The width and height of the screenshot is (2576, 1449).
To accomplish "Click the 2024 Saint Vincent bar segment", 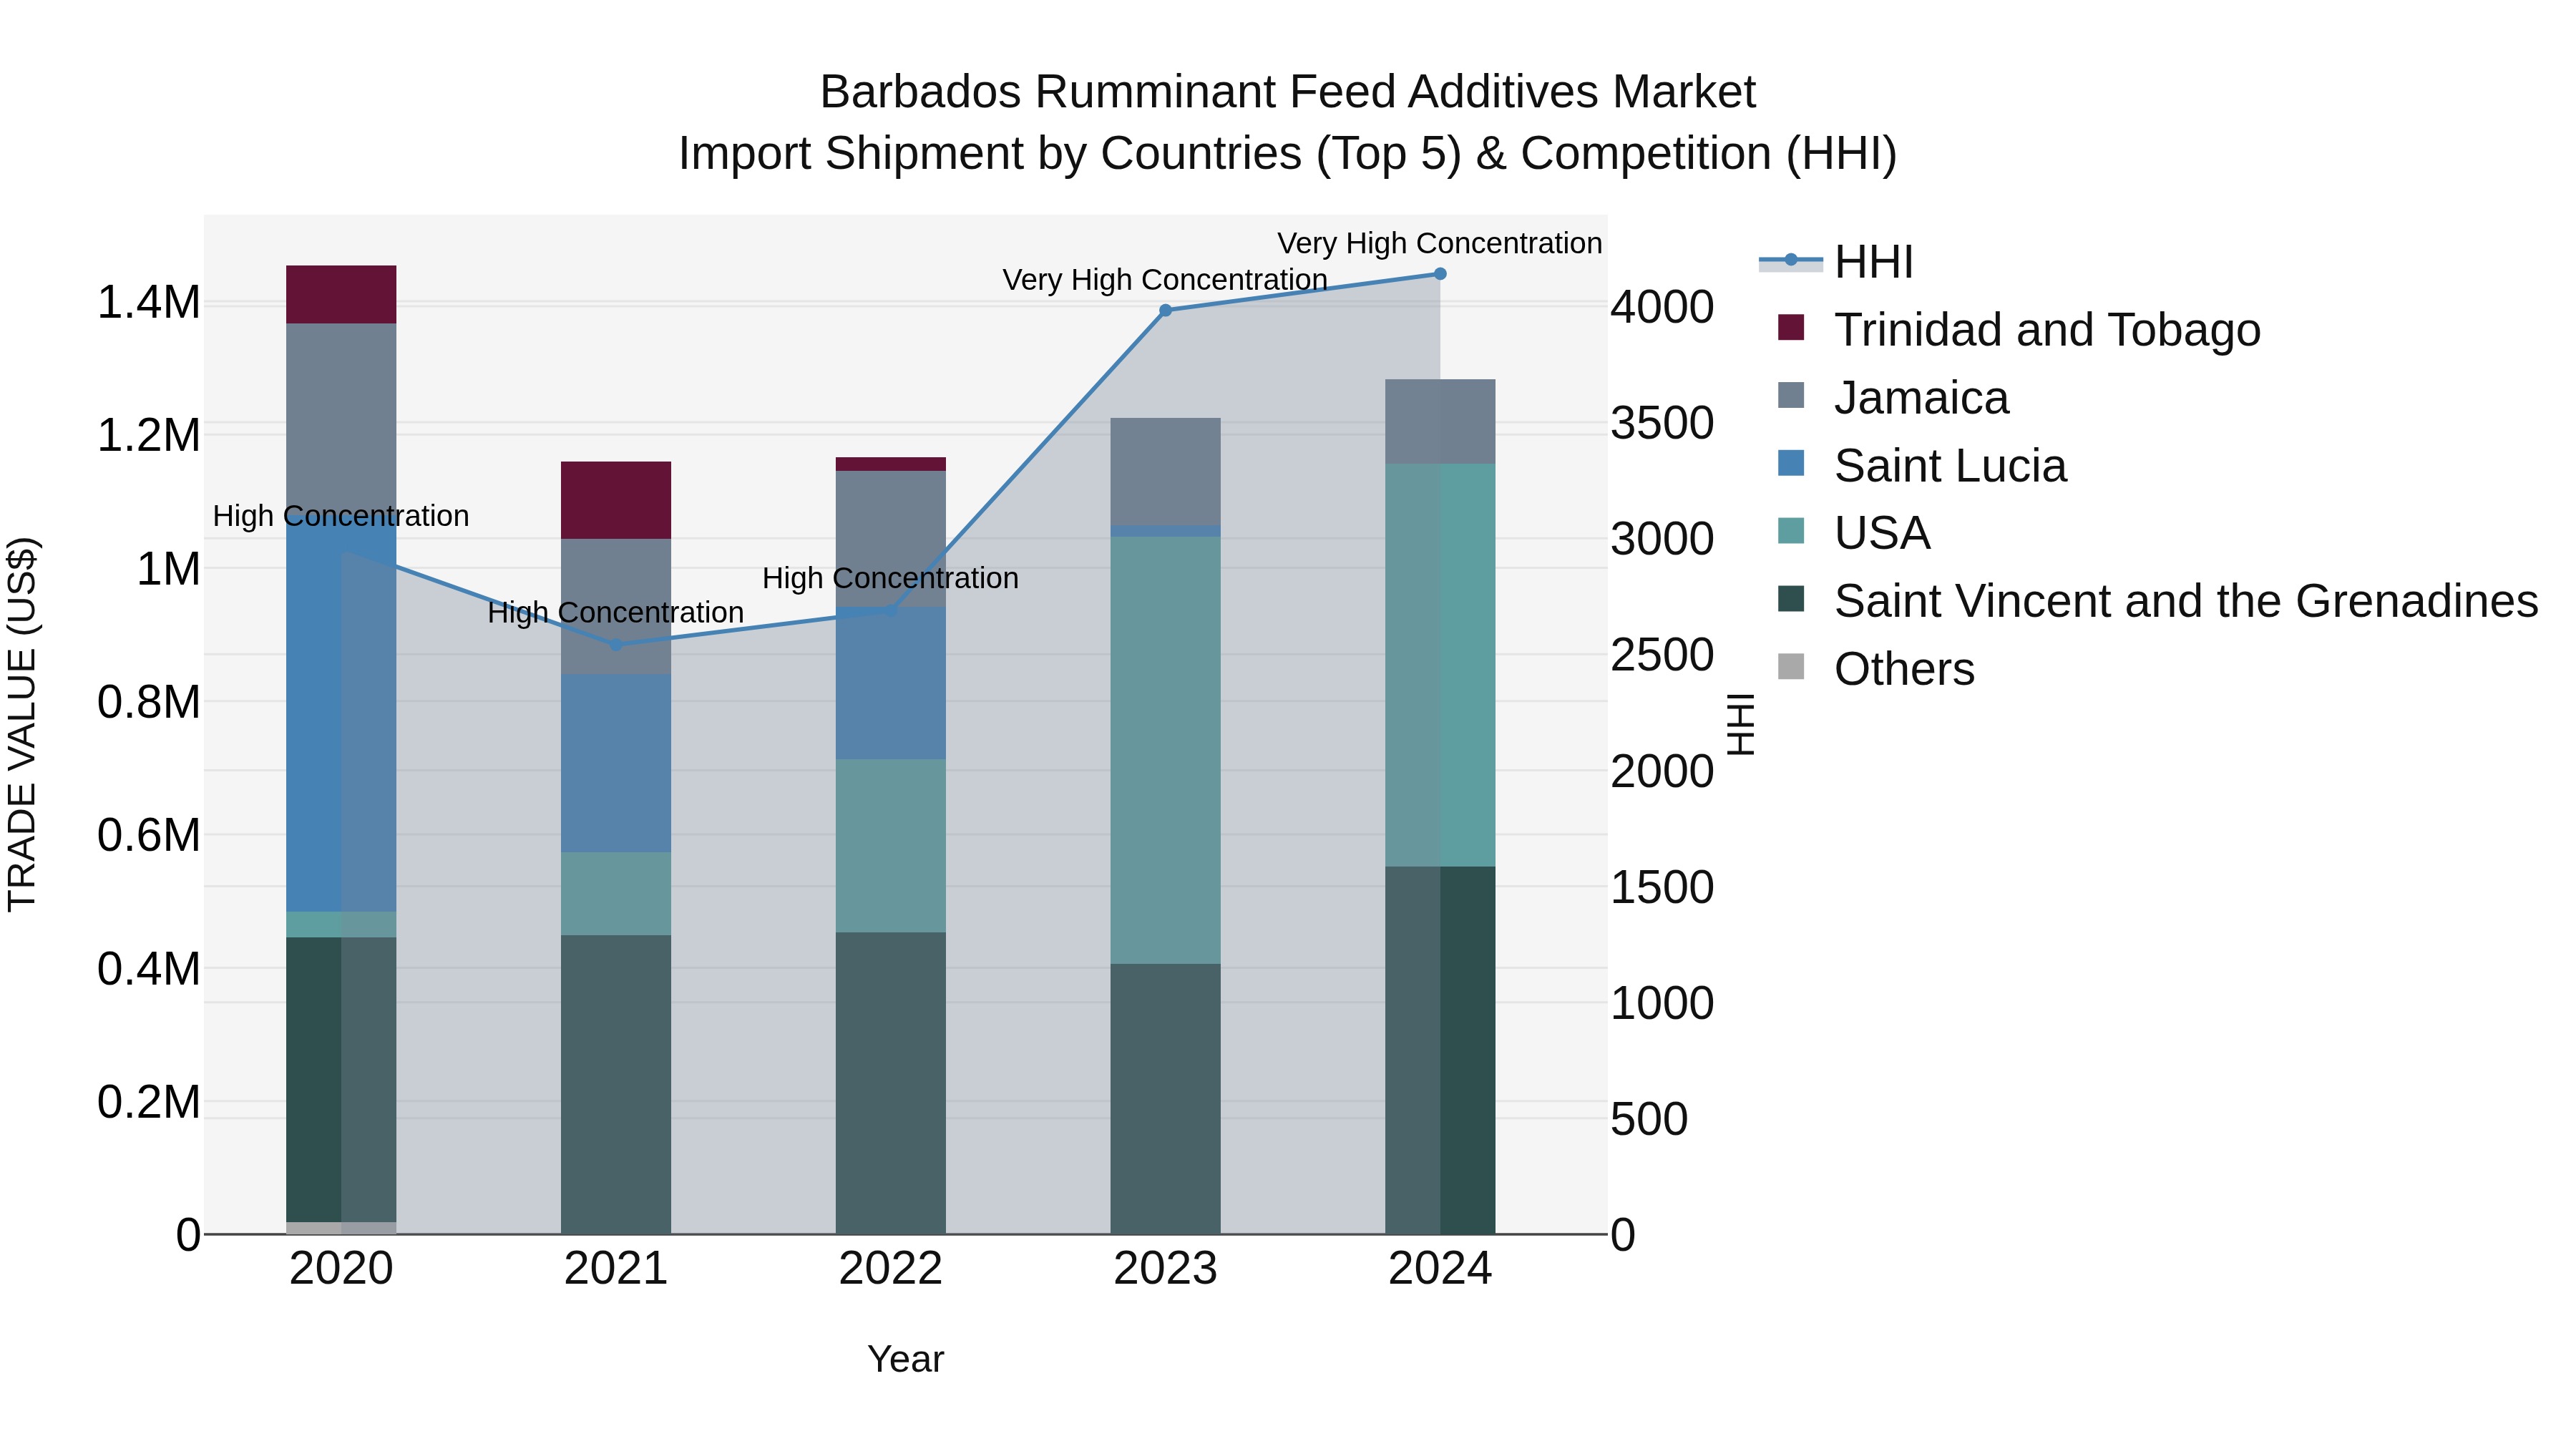I will (x=1440, y=1051).
